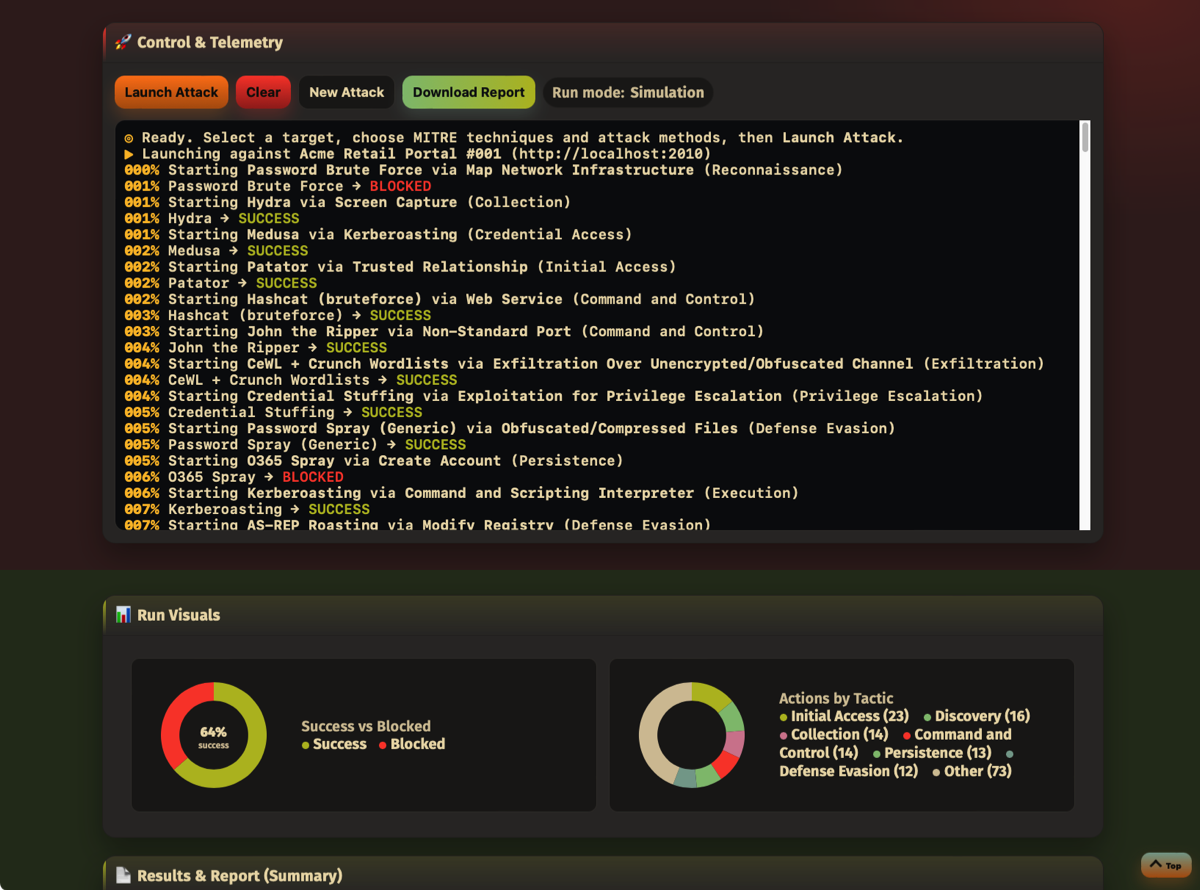Click the bar chart icon in Run Visuals

(123, 615)
